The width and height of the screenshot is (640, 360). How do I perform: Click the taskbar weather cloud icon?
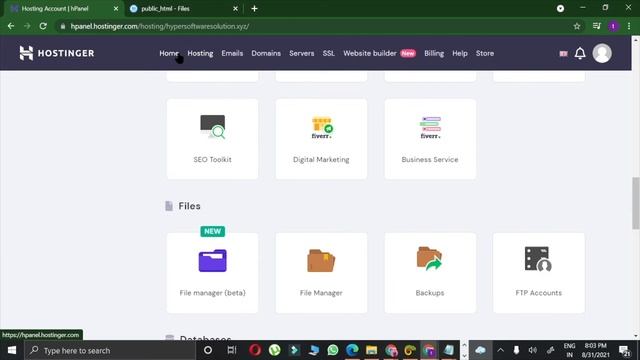480,350
